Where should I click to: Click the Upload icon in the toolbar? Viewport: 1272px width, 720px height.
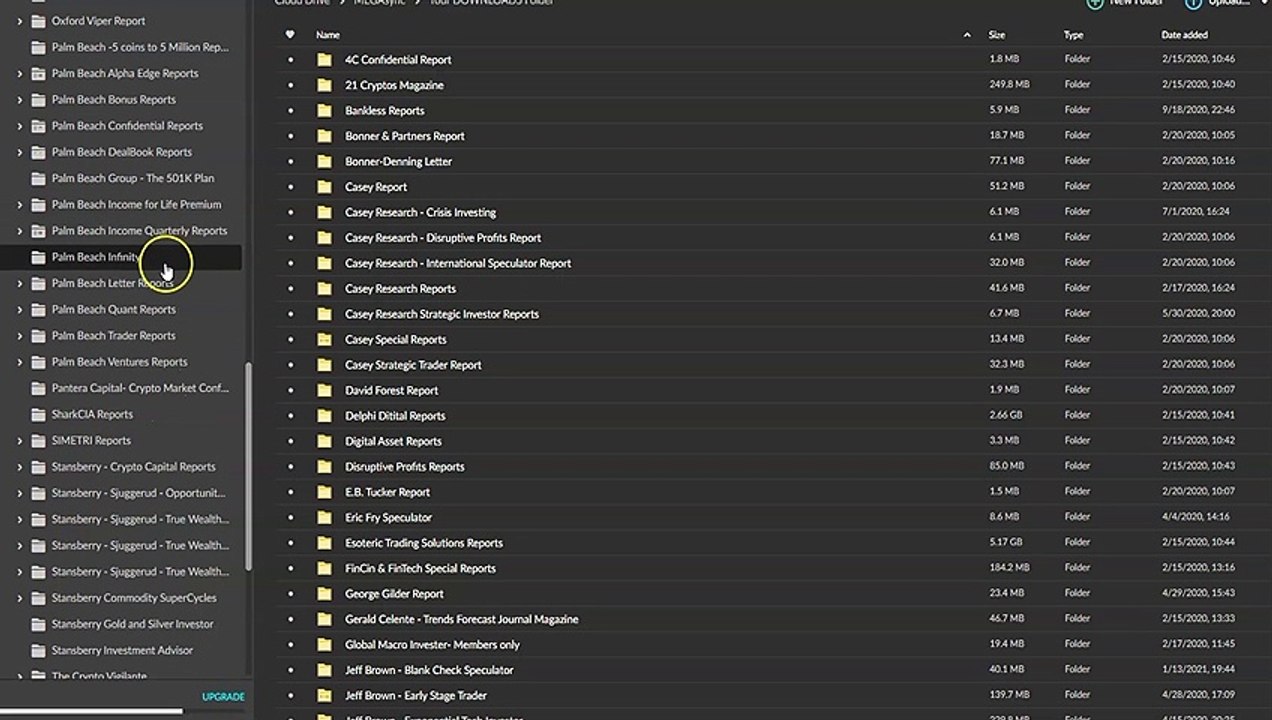tap(1193, 3)
